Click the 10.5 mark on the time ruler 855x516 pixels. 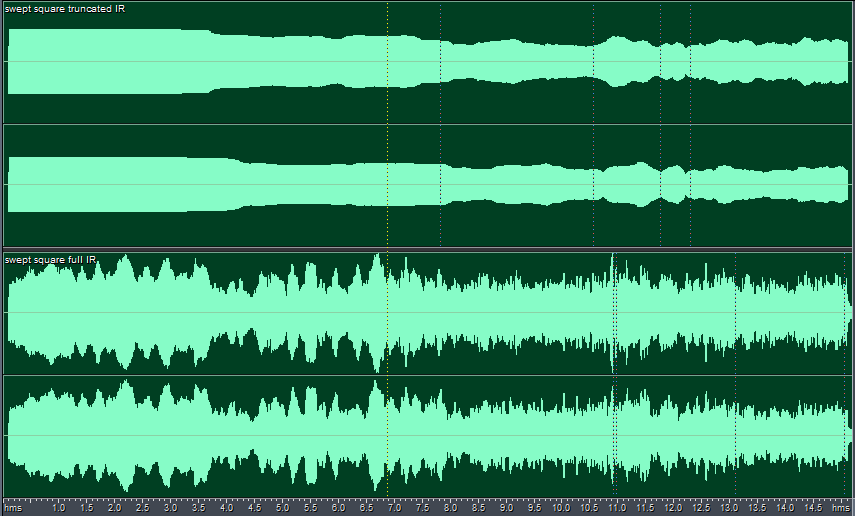(588, 508)
